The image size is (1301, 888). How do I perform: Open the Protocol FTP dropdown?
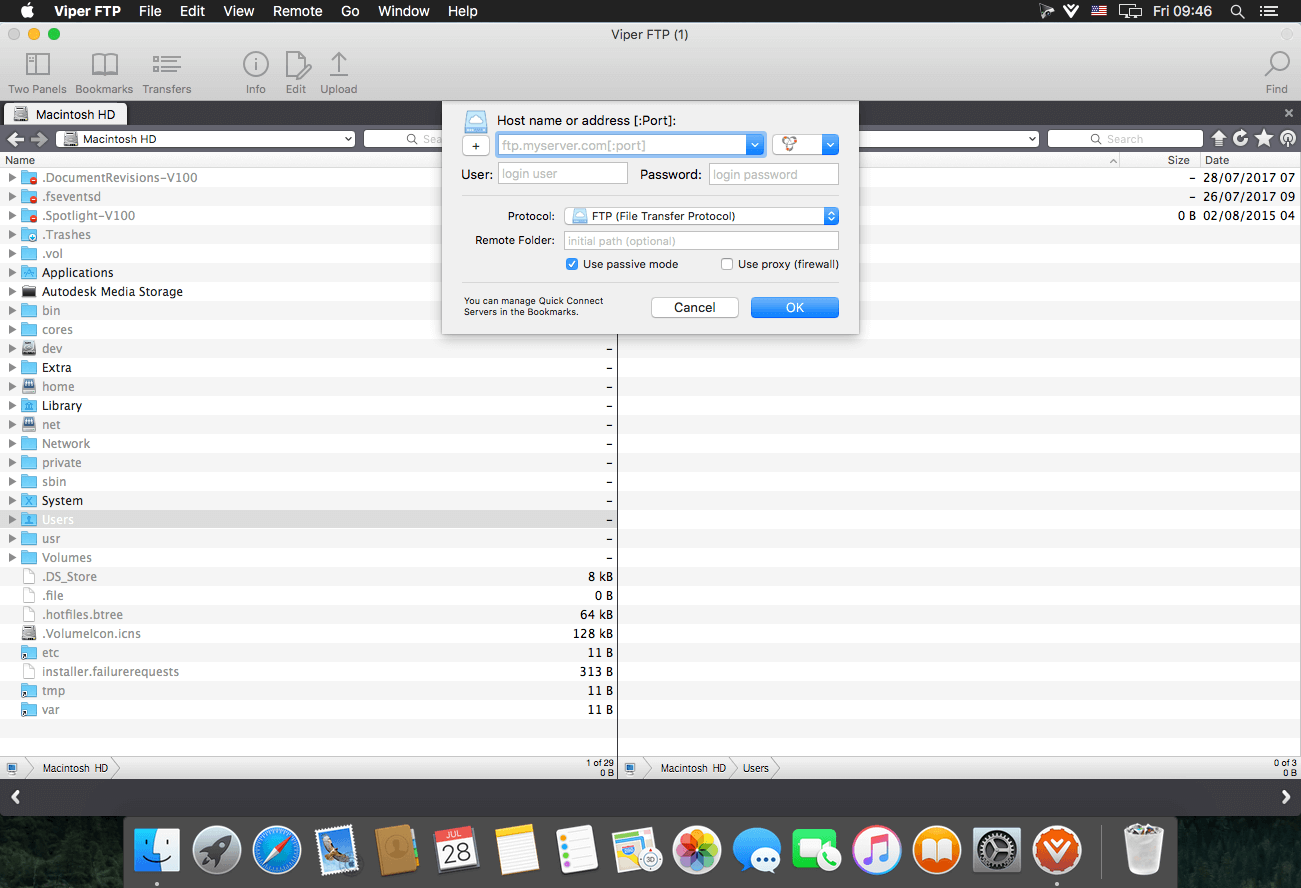pos(701,216)
